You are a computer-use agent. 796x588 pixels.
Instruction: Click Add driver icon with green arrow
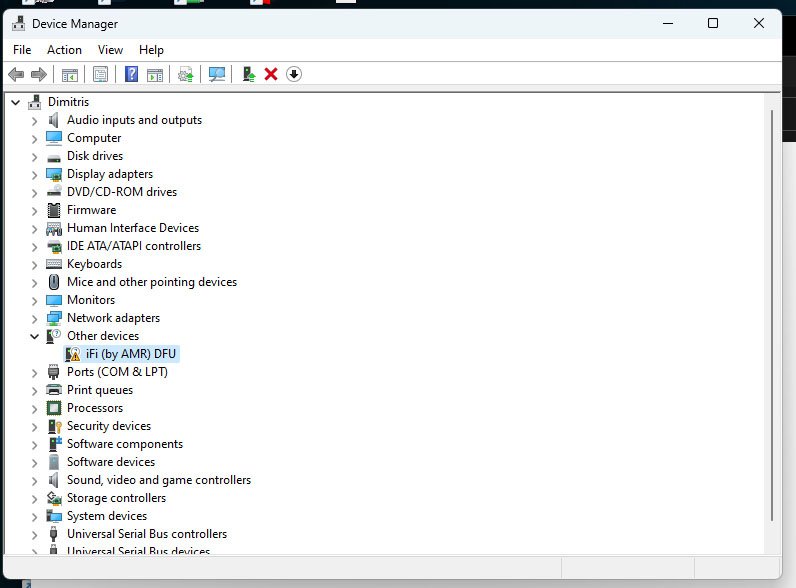249,75
